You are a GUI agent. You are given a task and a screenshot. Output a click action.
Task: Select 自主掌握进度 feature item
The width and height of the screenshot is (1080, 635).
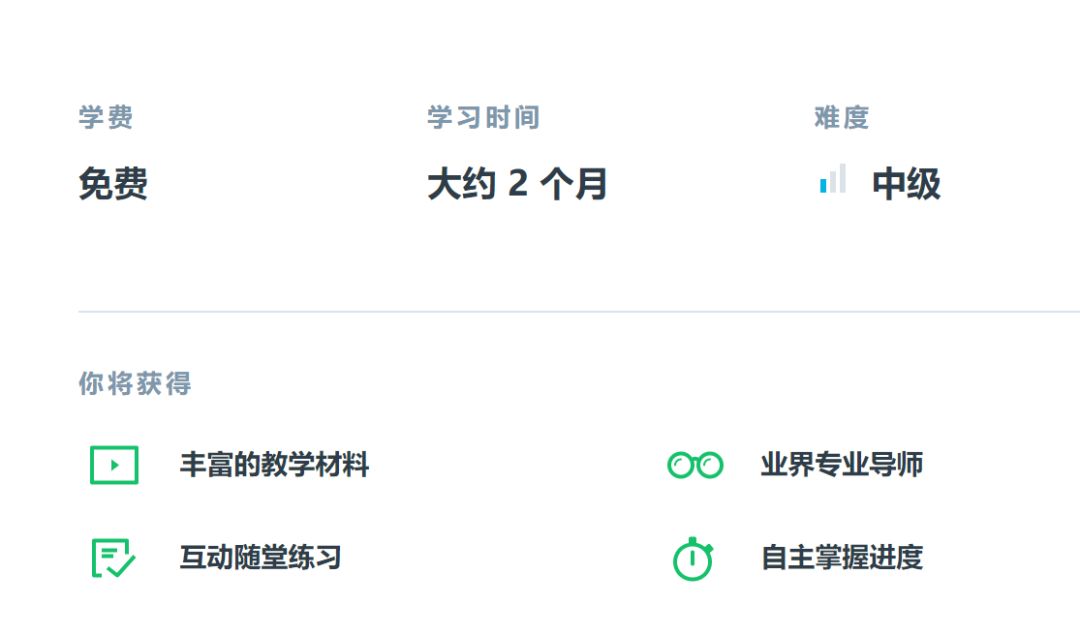point(841,558)
